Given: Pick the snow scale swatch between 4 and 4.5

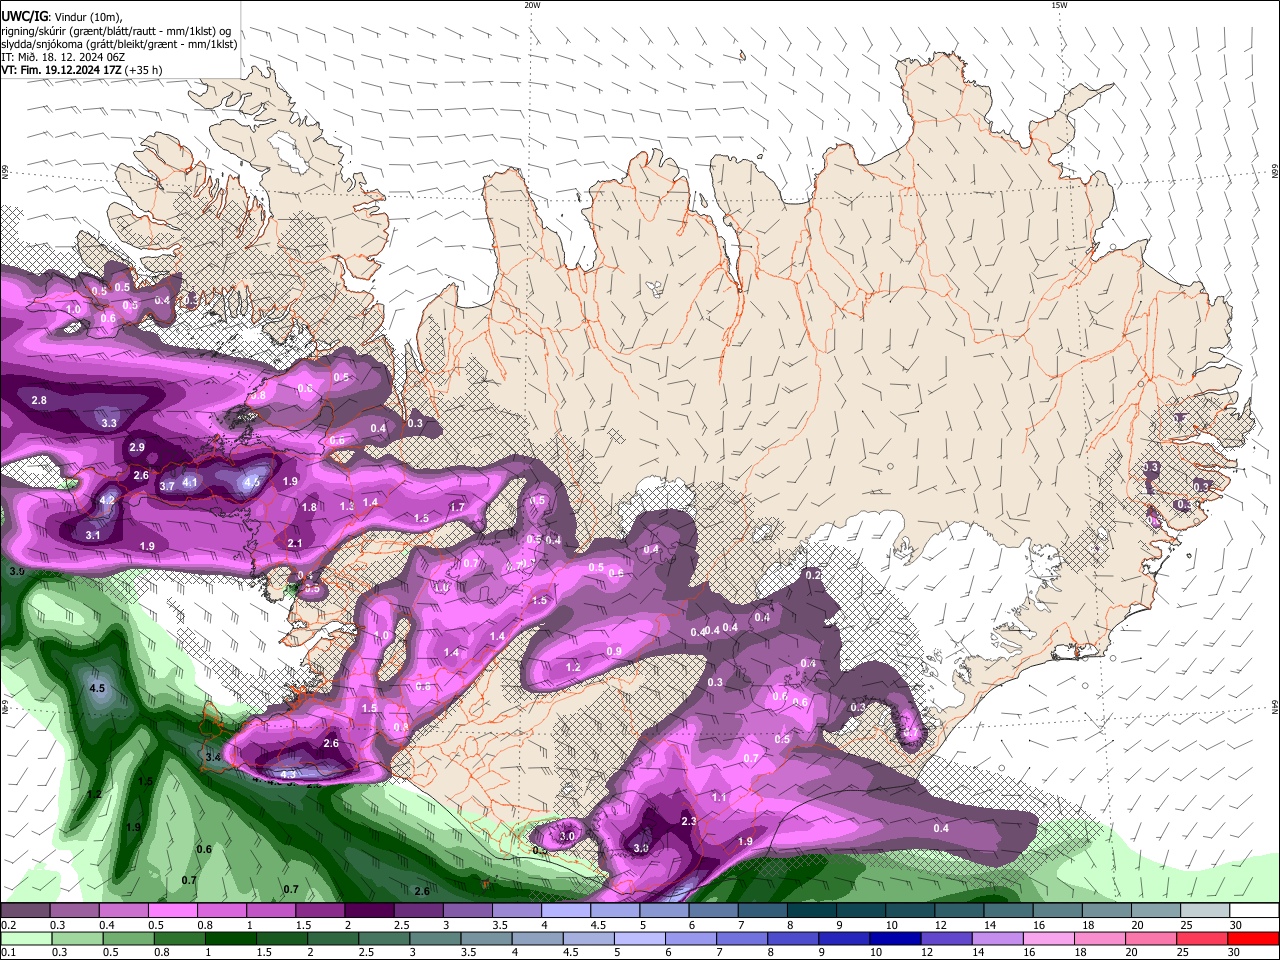Looking at the screenshot, I should click(566, 911).
